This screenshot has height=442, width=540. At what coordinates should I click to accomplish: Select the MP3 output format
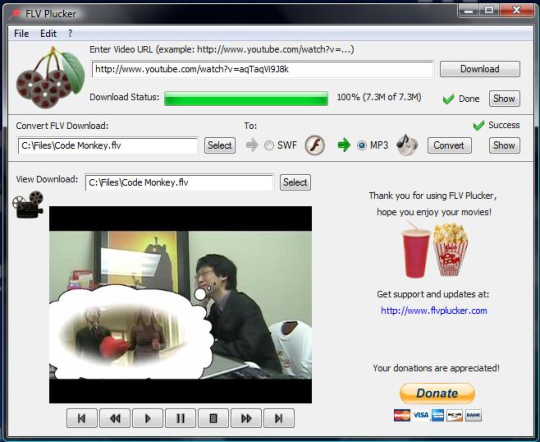click(x=362, y=145)
